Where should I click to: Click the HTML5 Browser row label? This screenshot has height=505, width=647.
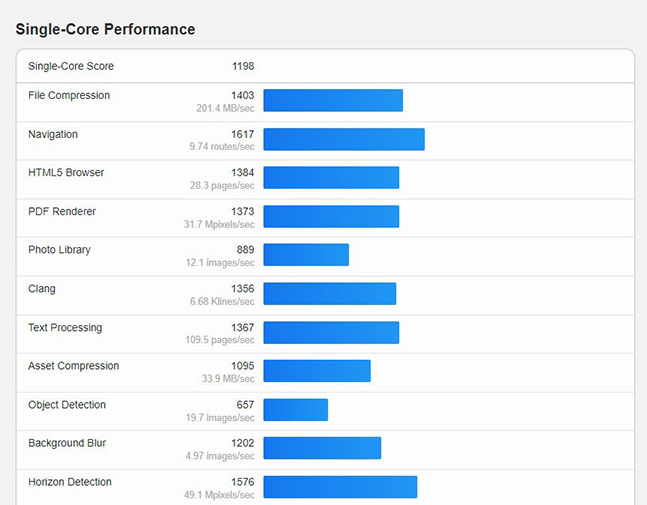(66, 172)
